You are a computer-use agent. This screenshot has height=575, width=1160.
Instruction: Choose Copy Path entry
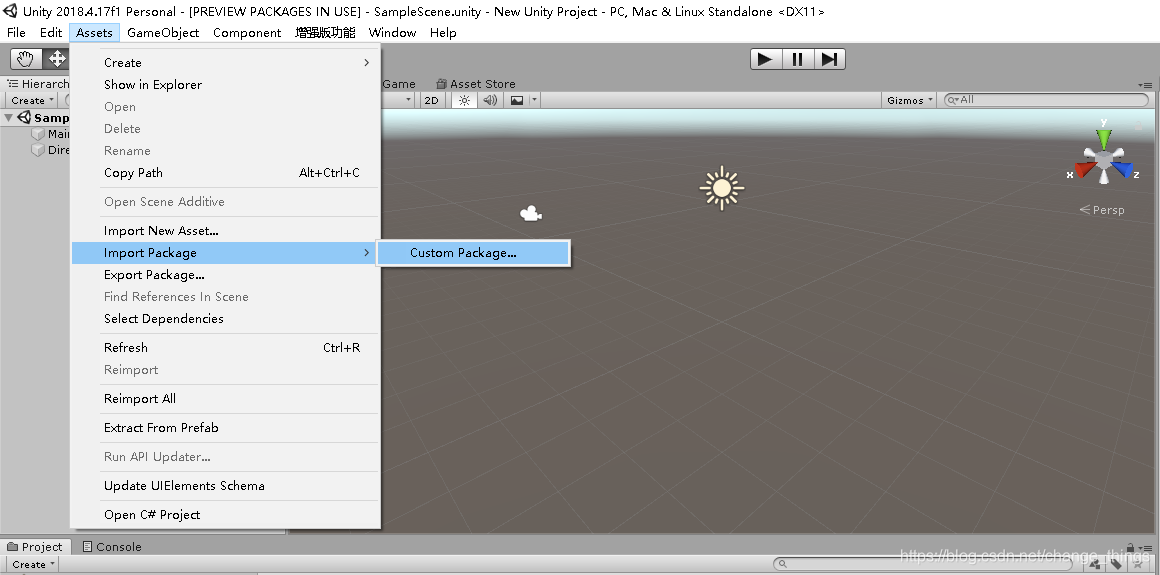[226, 172]
